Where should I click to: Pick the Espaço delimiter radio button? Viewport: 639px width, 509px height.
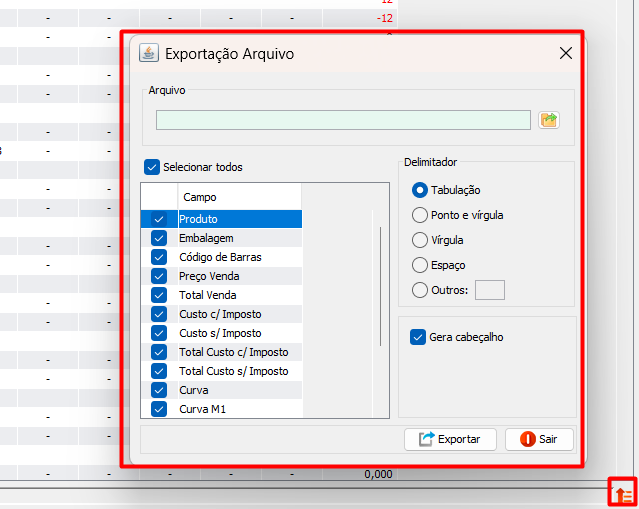420,265
